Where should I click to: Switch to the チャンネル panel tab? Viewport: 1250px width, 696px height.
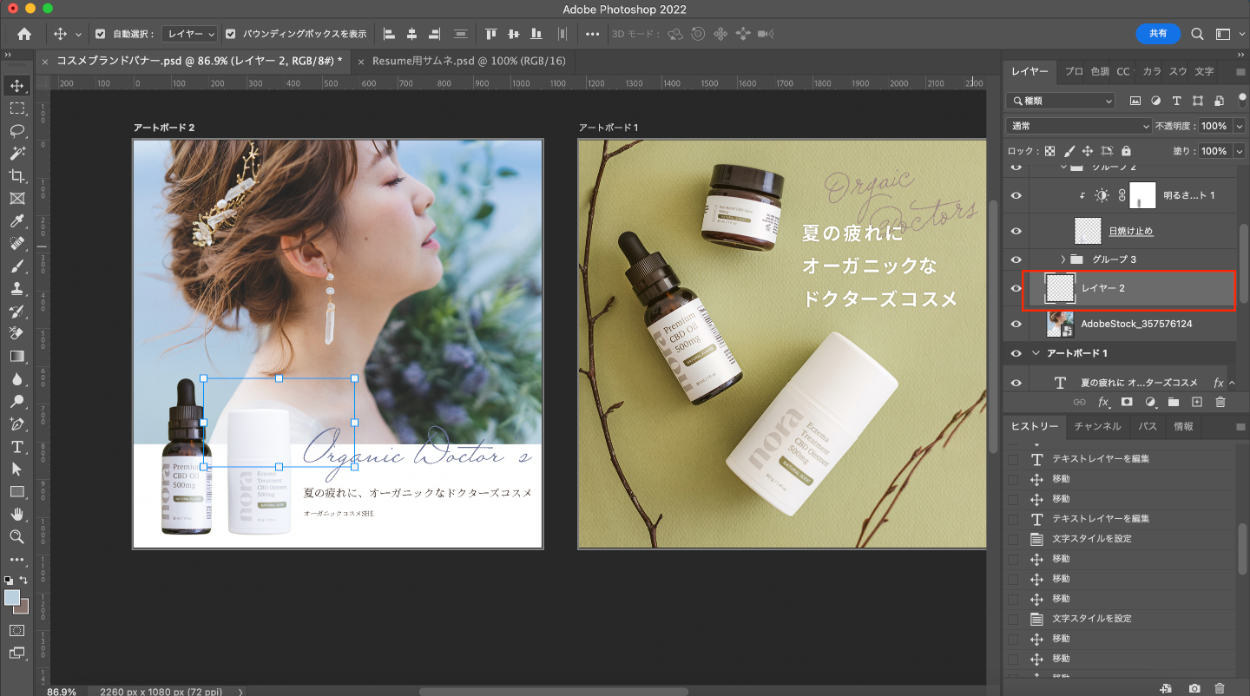(x=1097, y=426)
